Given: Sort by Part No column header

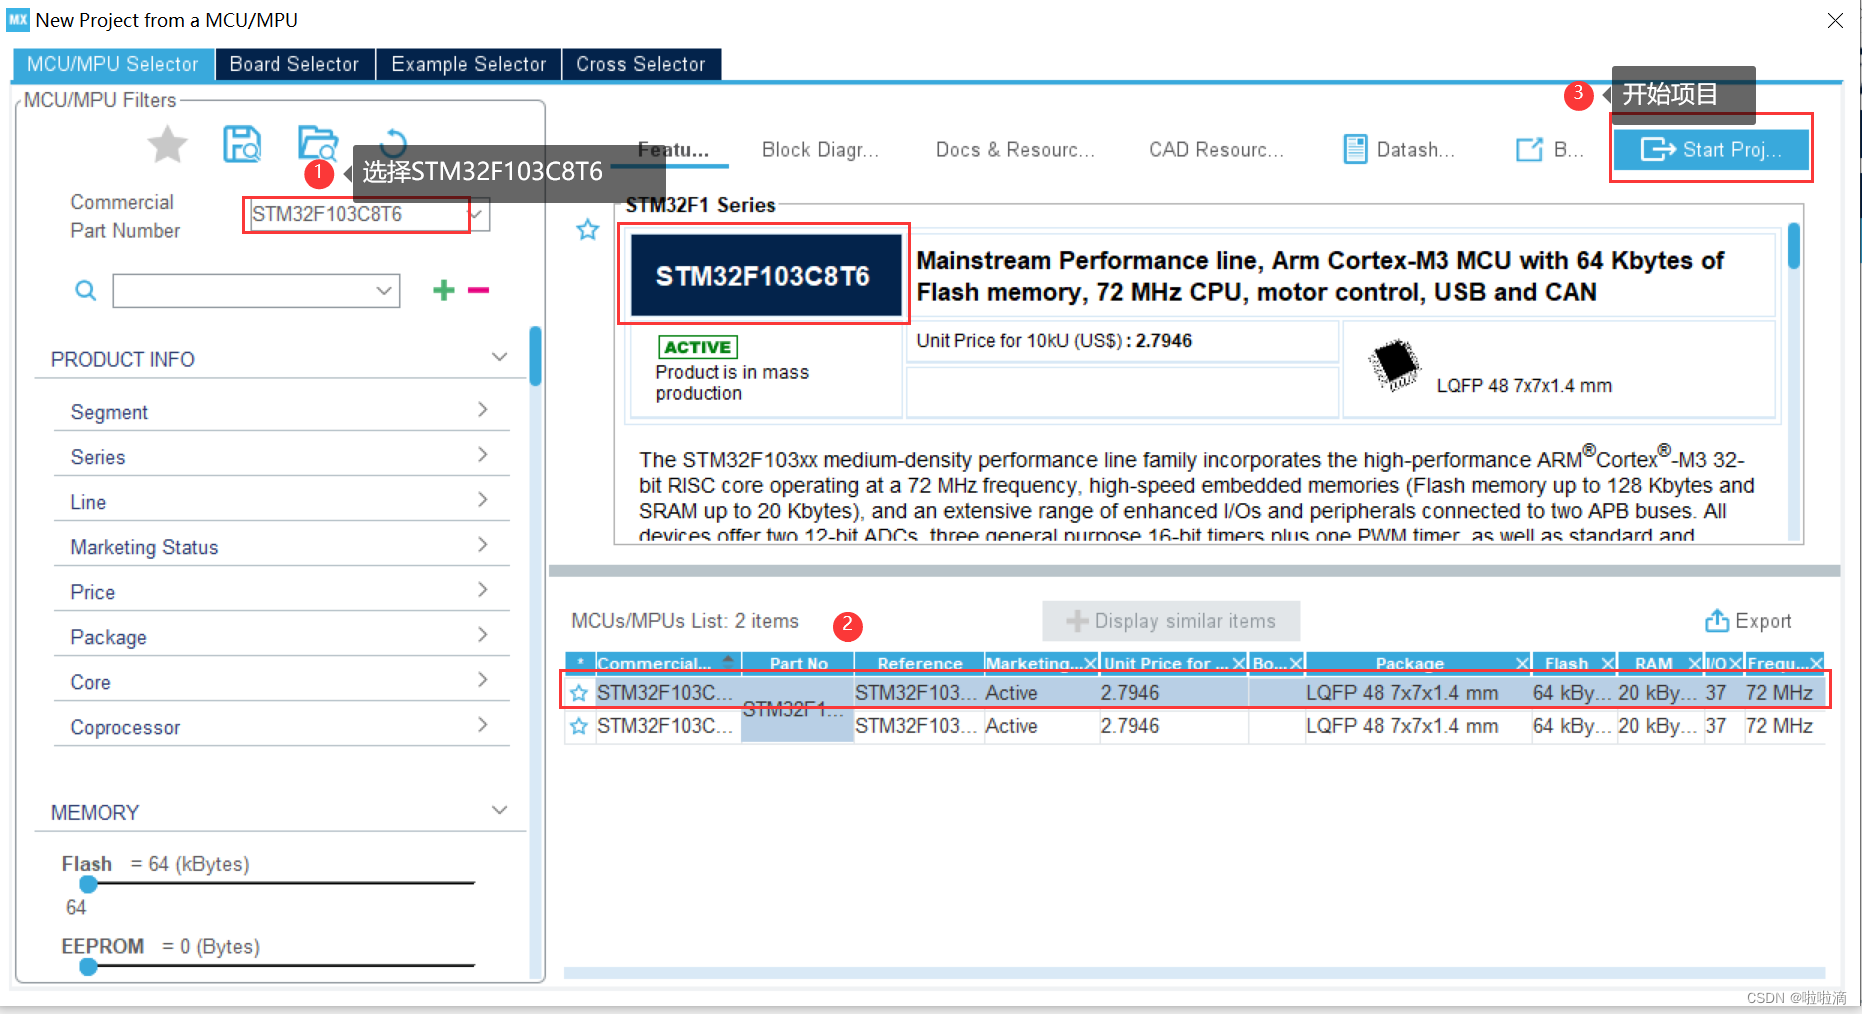Looking at the screenshot, I should (x=798, y=663).
